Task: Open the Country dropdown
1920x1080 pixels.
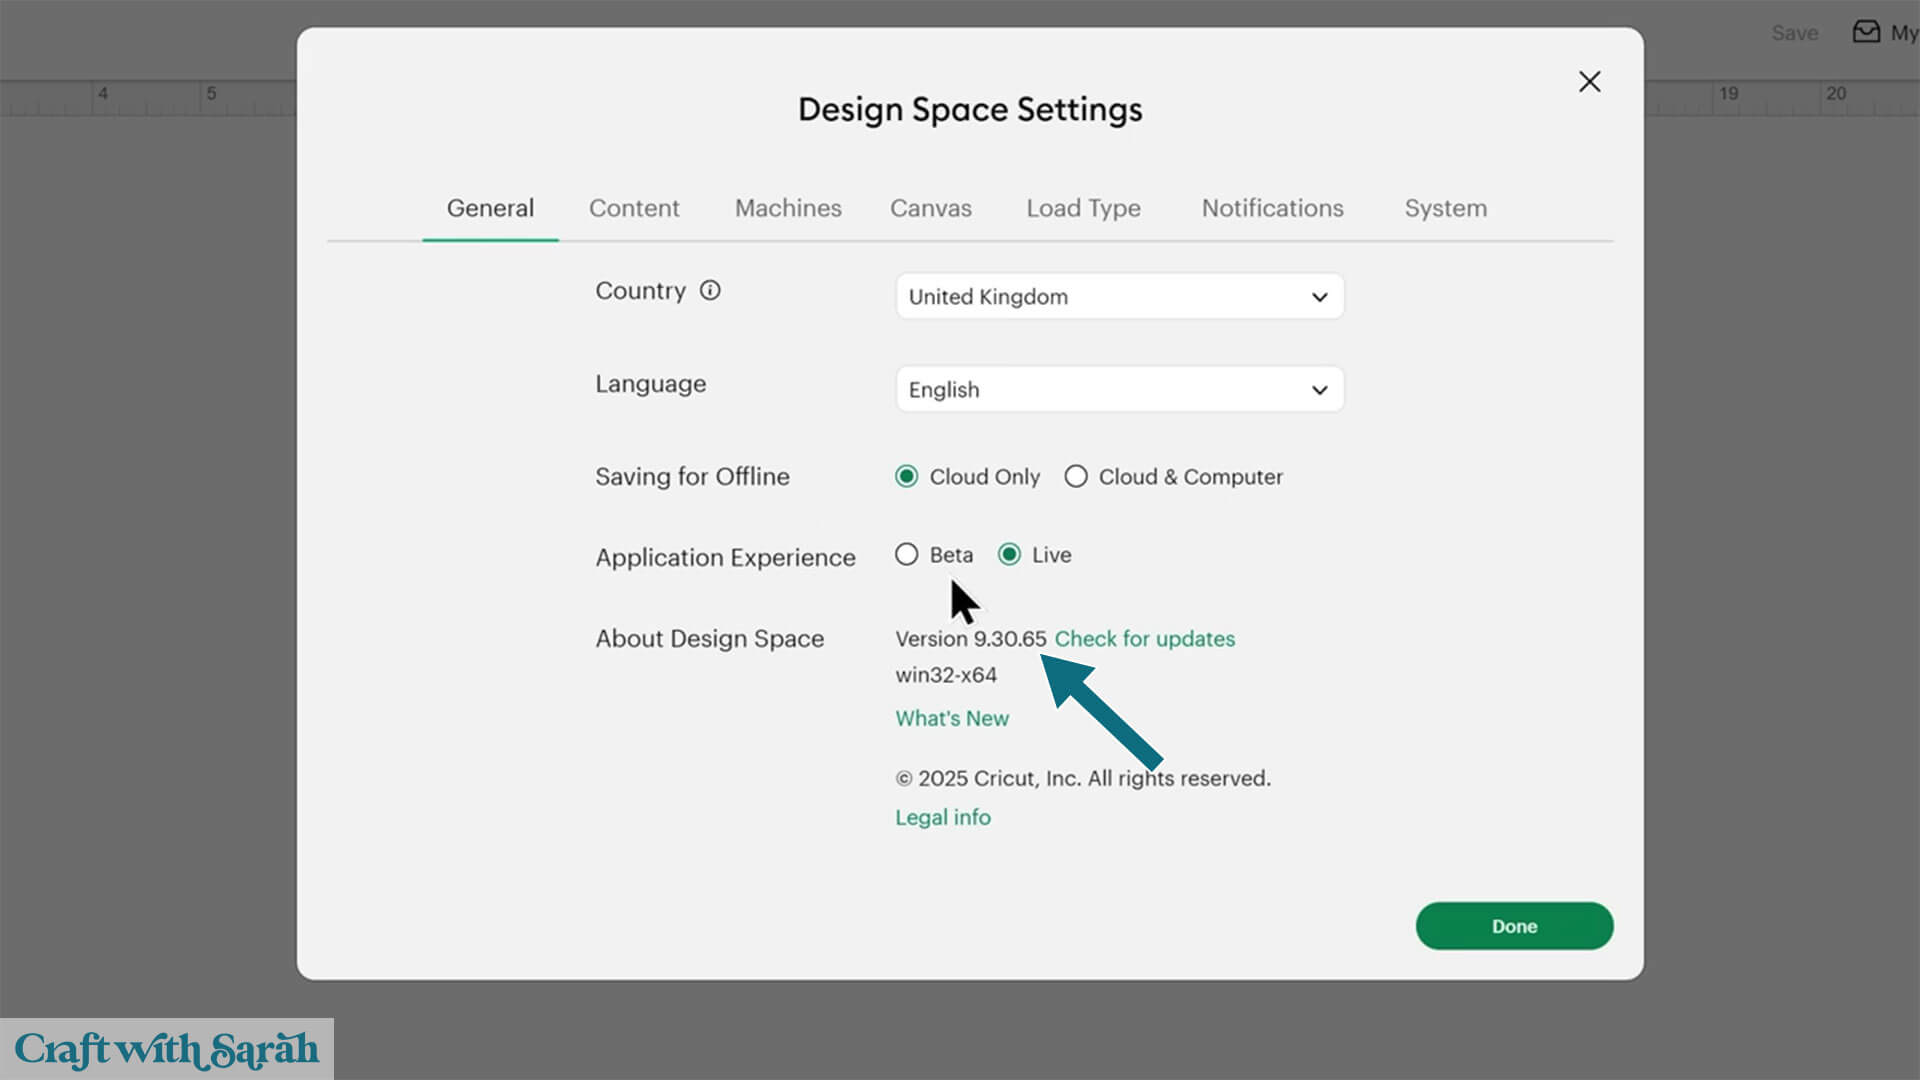Action: (x=1118, y=297)
